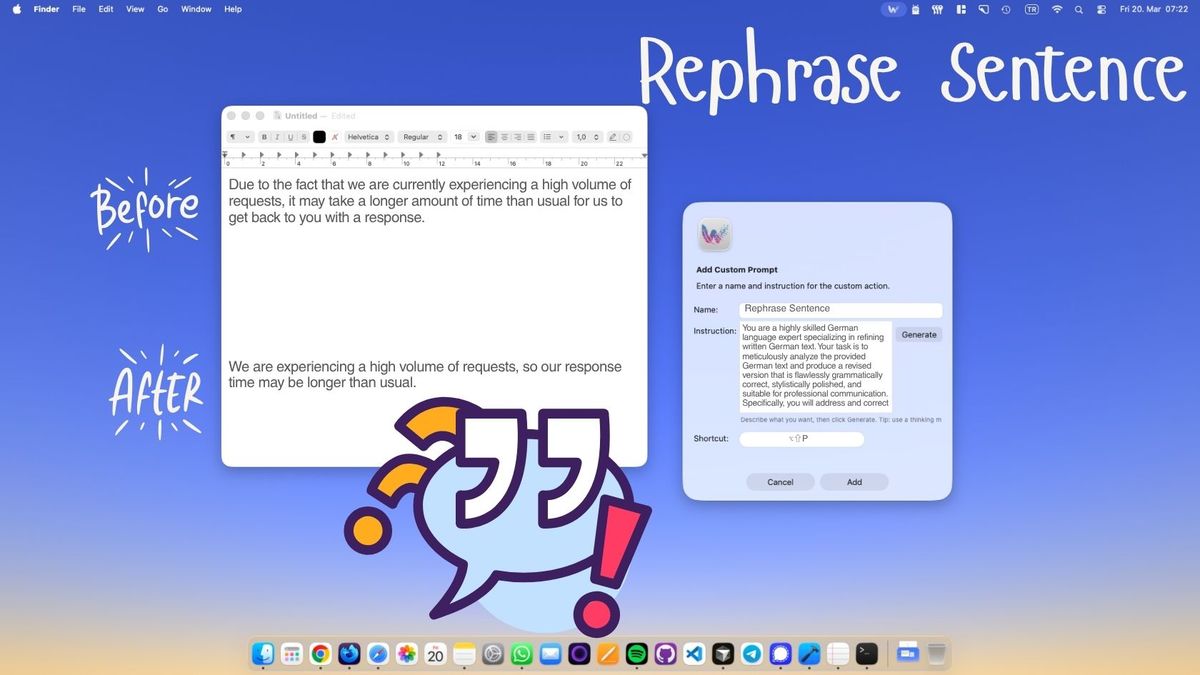Toggle underline formatting in TextEdit toolbar

pos(290,137)
